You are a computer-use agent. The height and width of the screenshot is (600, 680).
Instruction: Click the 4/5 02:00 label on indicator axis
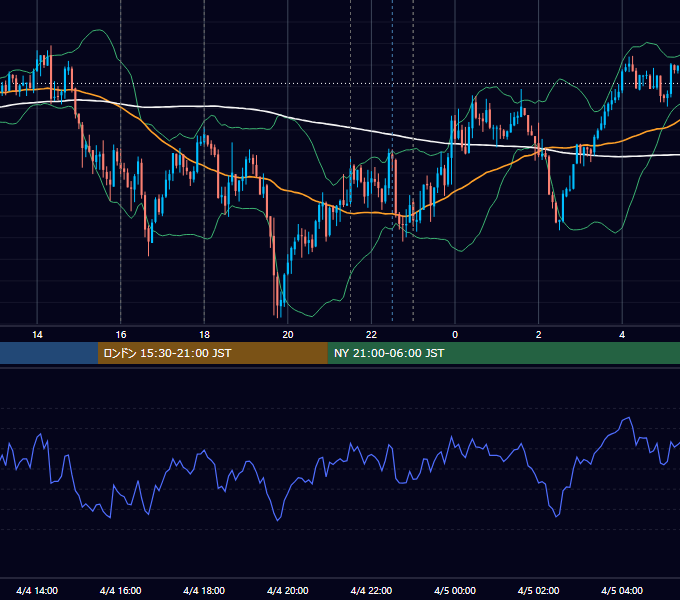(538, 590)
